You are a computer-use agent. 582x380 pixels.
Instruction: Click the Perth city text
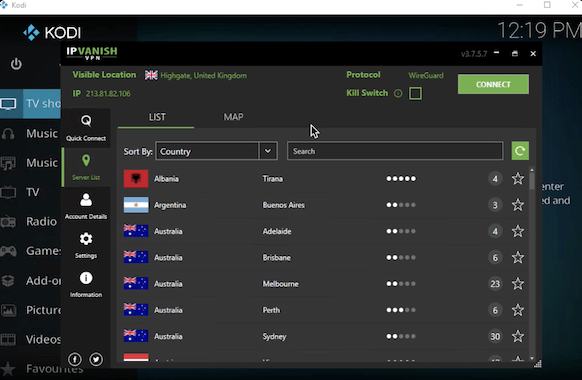271,310
